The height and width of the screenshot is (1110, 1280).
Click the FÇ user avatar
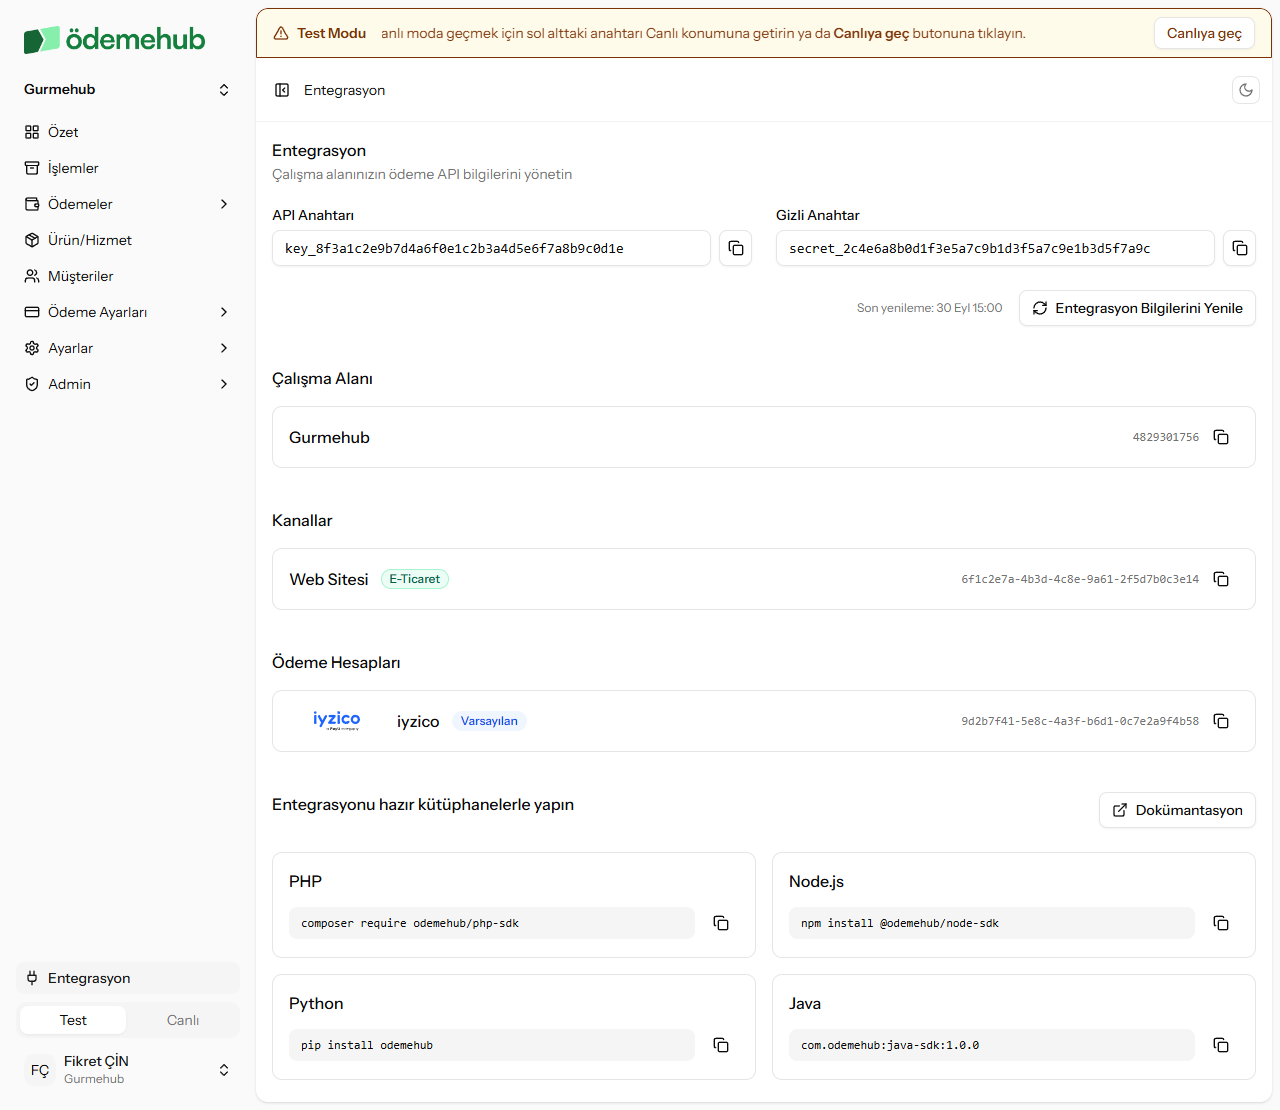[x=40, y=1070]
